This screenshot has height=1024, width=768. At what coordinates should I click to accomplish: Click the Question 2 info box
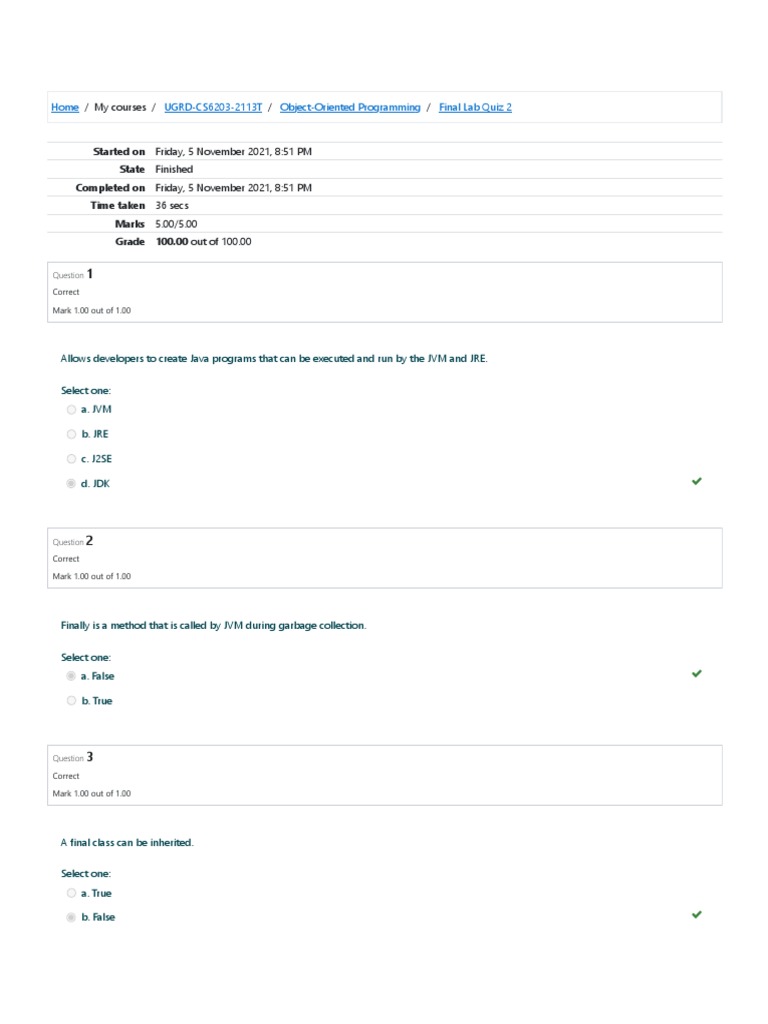point(385,558)
